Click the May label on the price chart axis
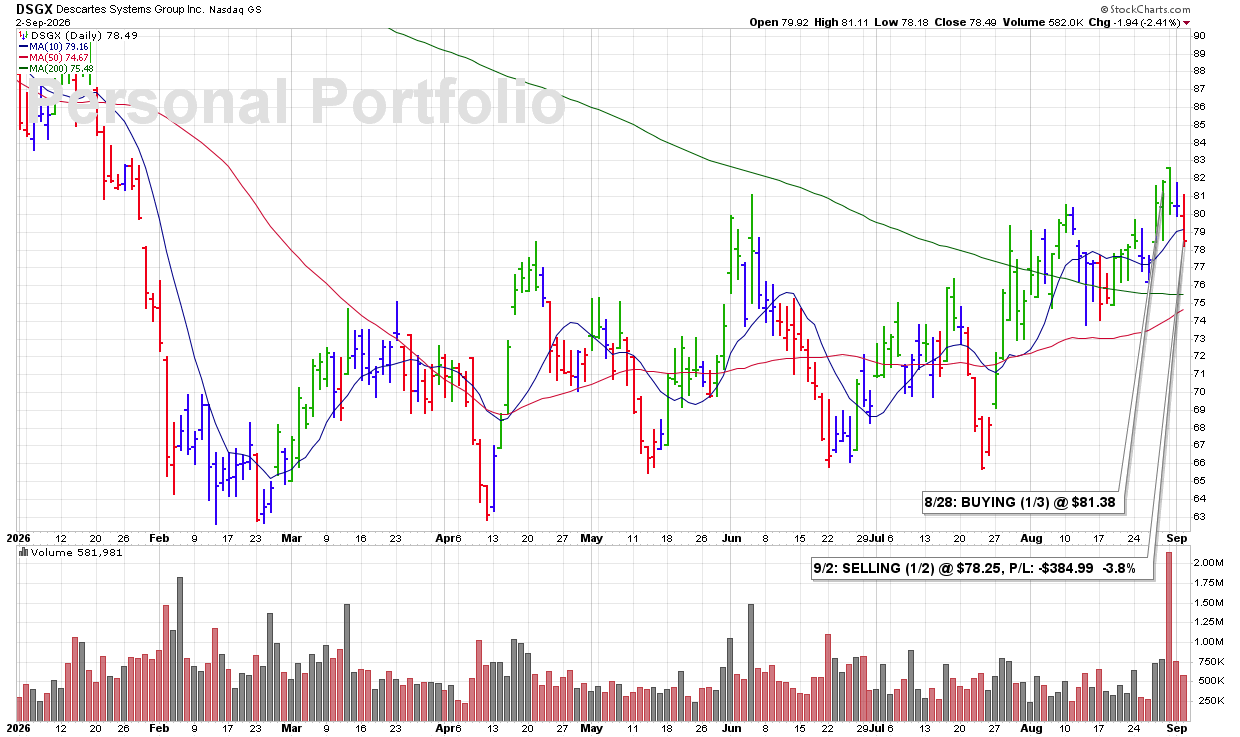The height and width of the screenshot is (737, 1240). tap(592, 538)
